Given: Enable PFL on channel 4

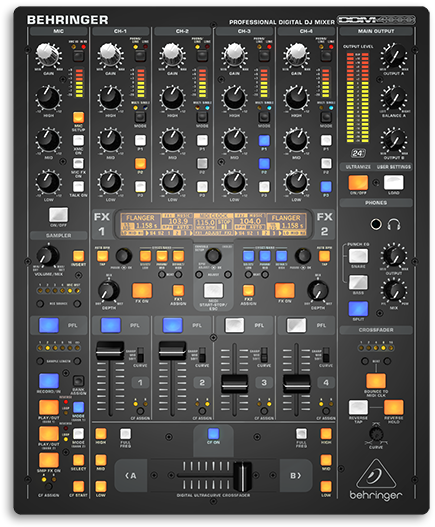Looking at the screenshot, I should [x=296, y=325].
